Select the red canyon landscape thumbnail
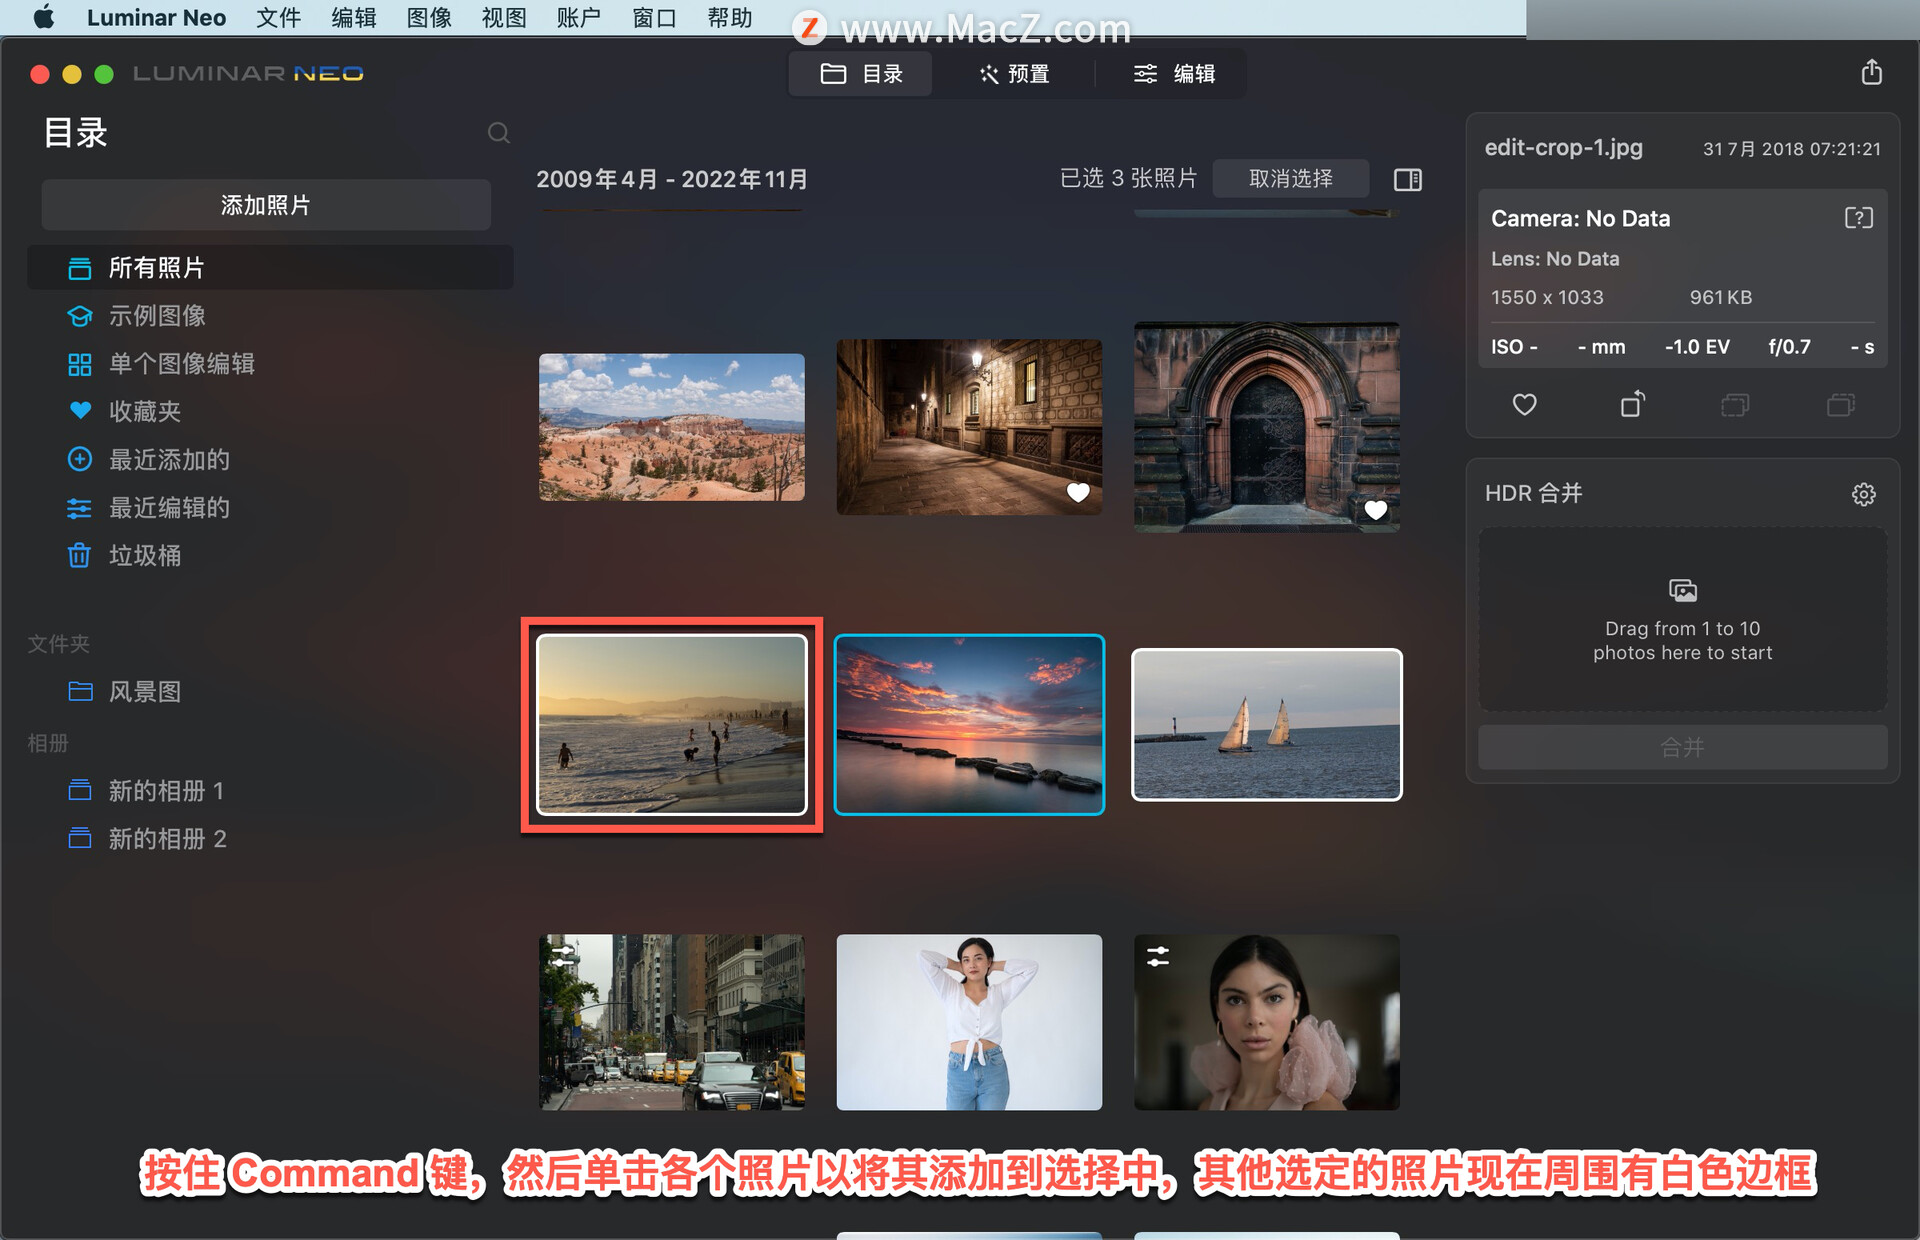Image resolution: width=1920 pixels, height=1240 pixels. tap(671, 427)
